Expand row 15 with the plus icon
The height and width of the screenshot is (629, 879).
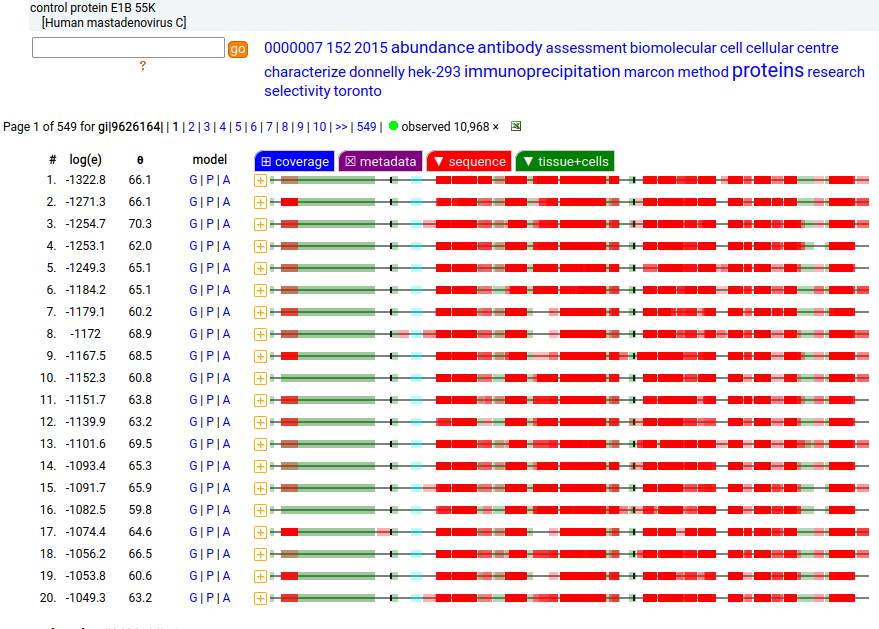(x=260, y=488)
